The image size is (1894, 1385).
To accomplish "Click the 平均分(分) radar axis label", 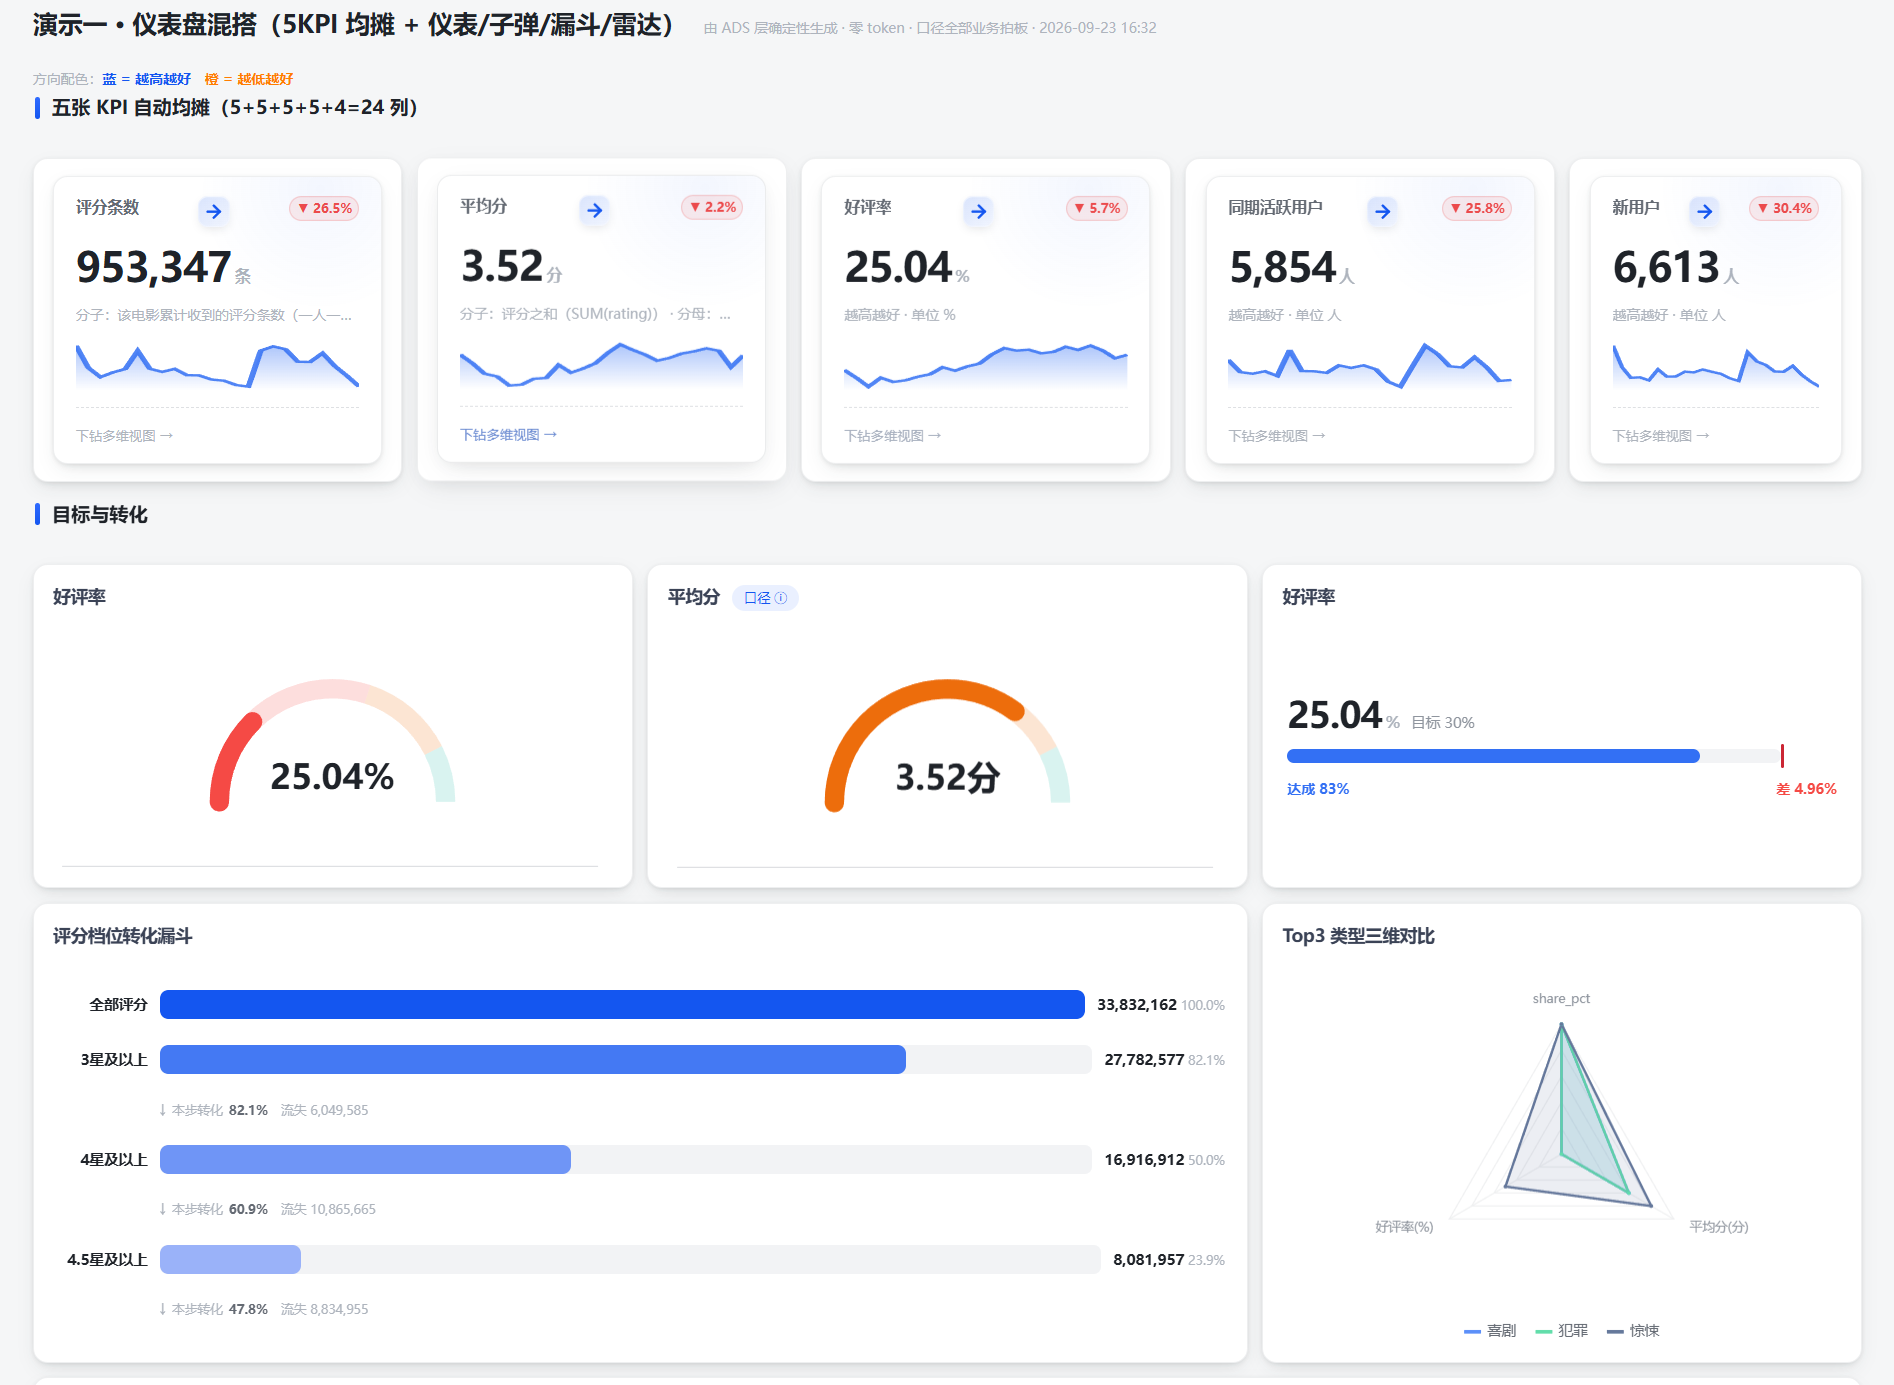I will coord(1719,1227).
